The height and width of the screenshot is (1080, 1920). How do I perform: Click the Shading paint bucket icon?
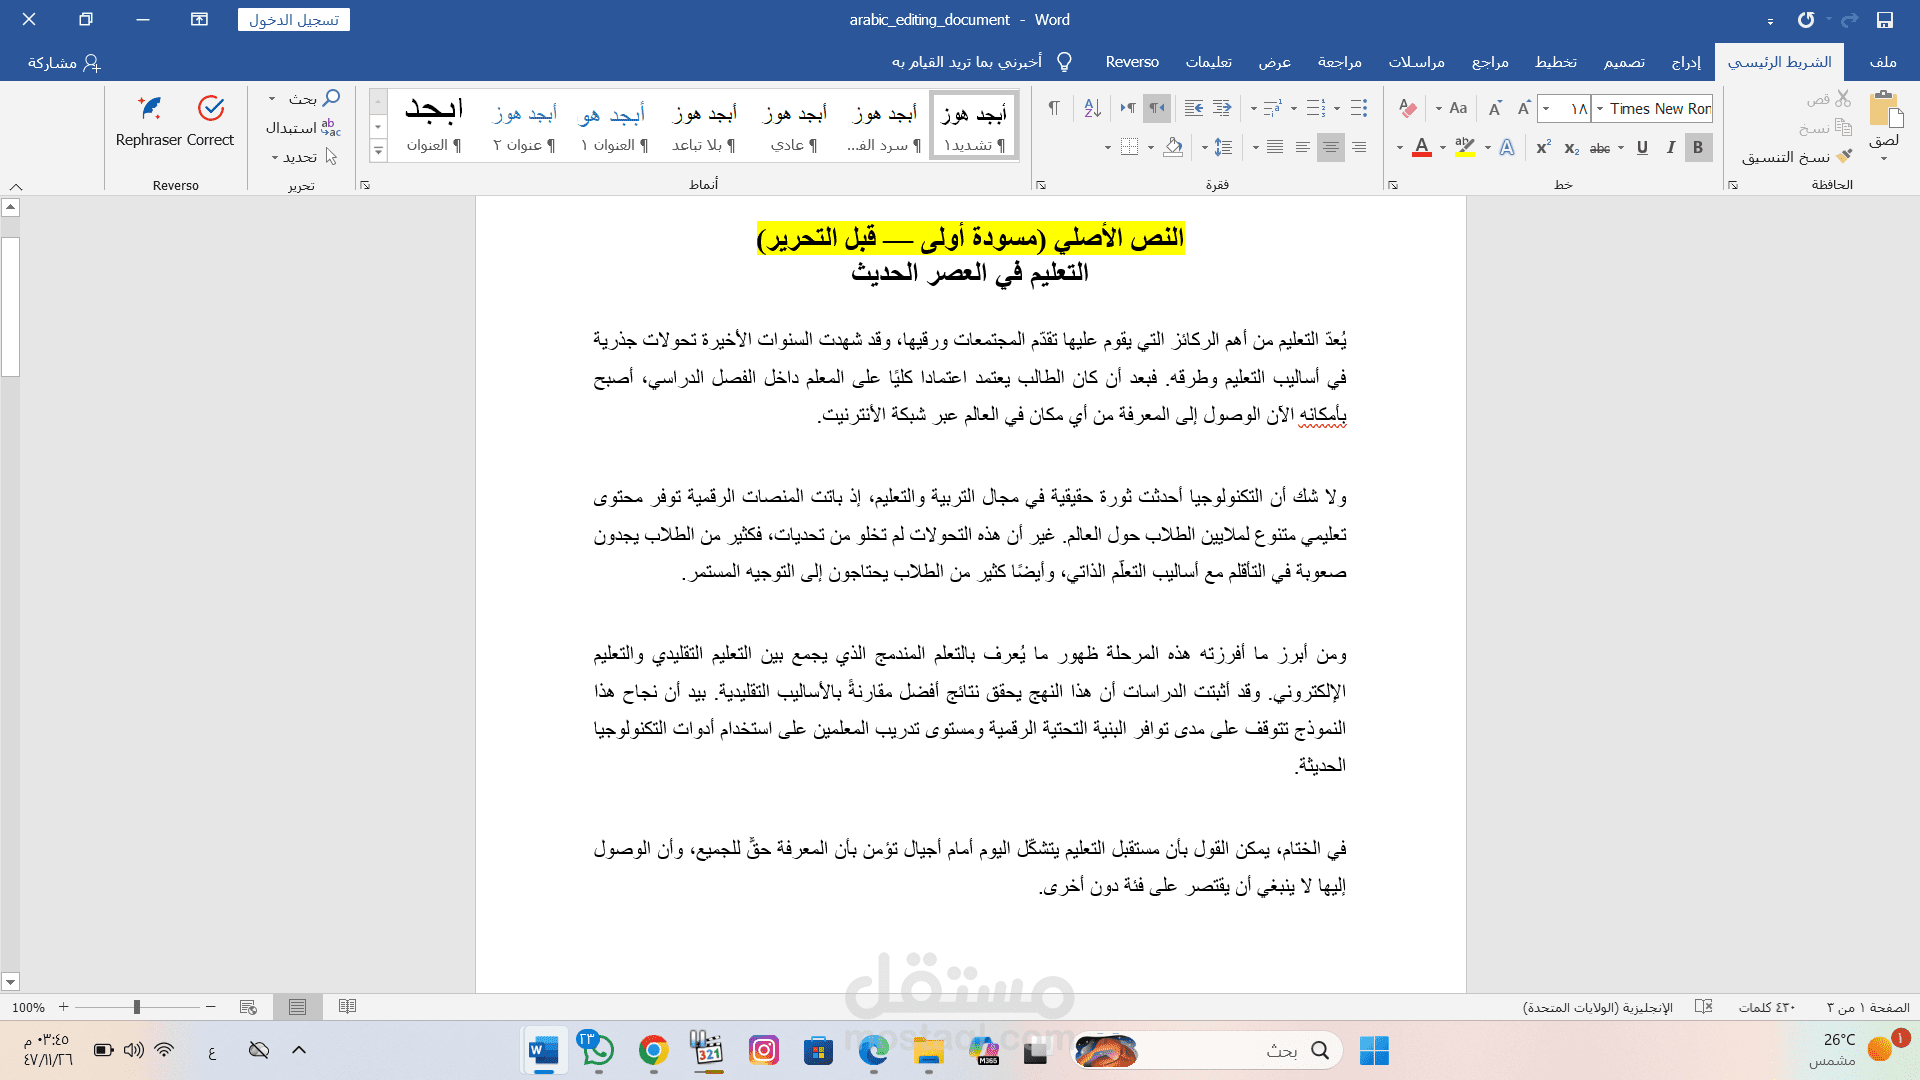(1173, 147)
